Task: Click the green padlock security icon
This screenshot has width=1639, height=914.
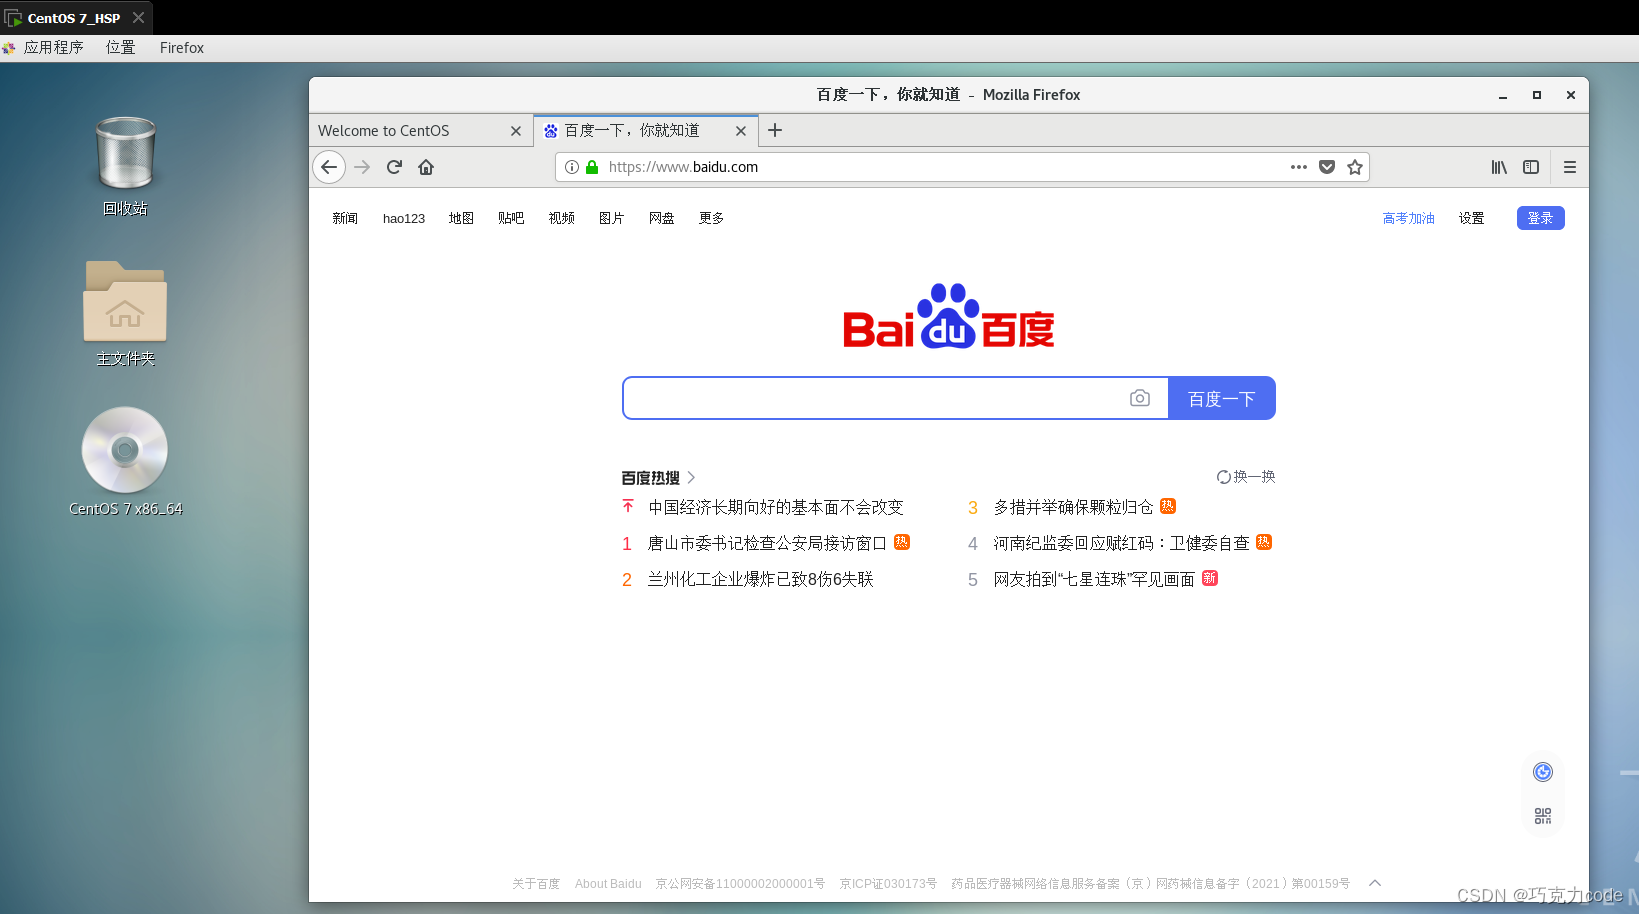Action: [x=592, y=167]
